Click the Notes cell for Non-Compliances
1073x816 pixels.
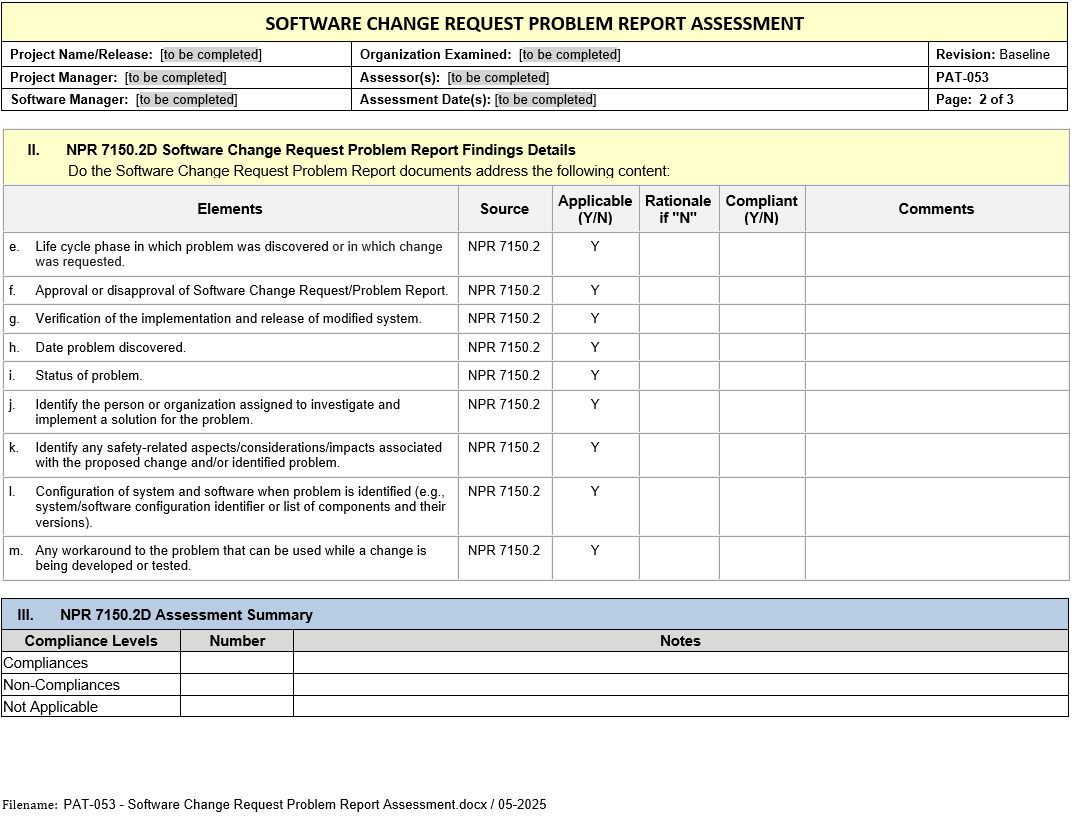point(680,685)
